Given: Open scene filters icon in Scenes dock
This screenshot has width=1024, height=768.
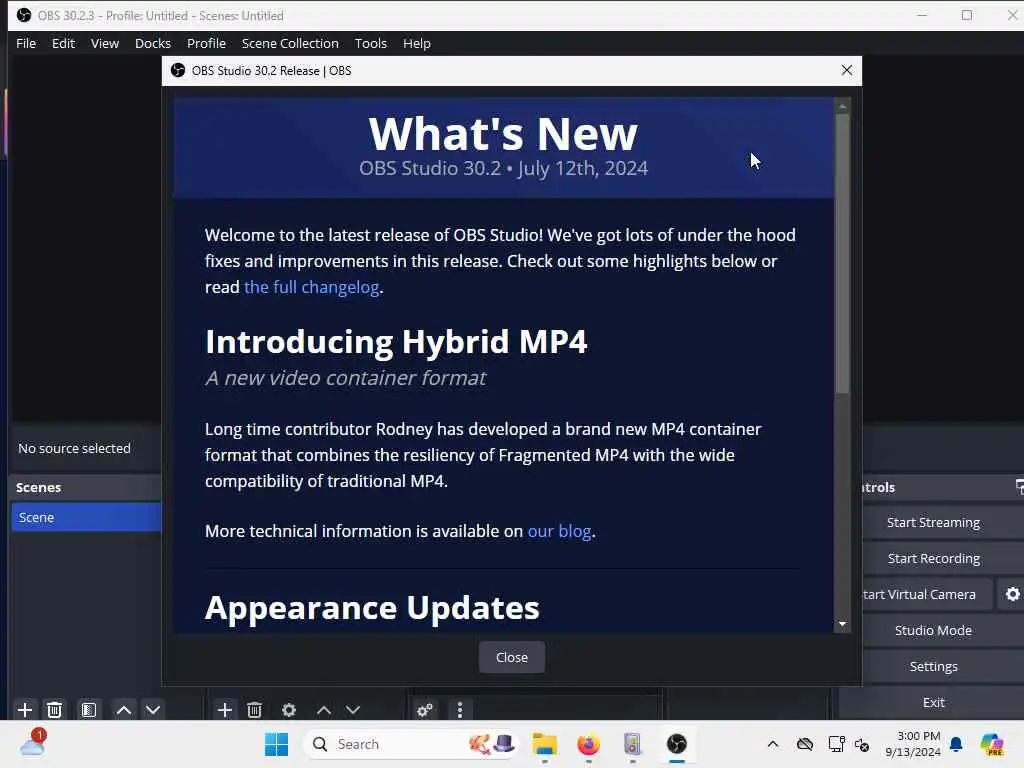Looking at the screenshot, I should pyautogui.click(x=89, y=709).
